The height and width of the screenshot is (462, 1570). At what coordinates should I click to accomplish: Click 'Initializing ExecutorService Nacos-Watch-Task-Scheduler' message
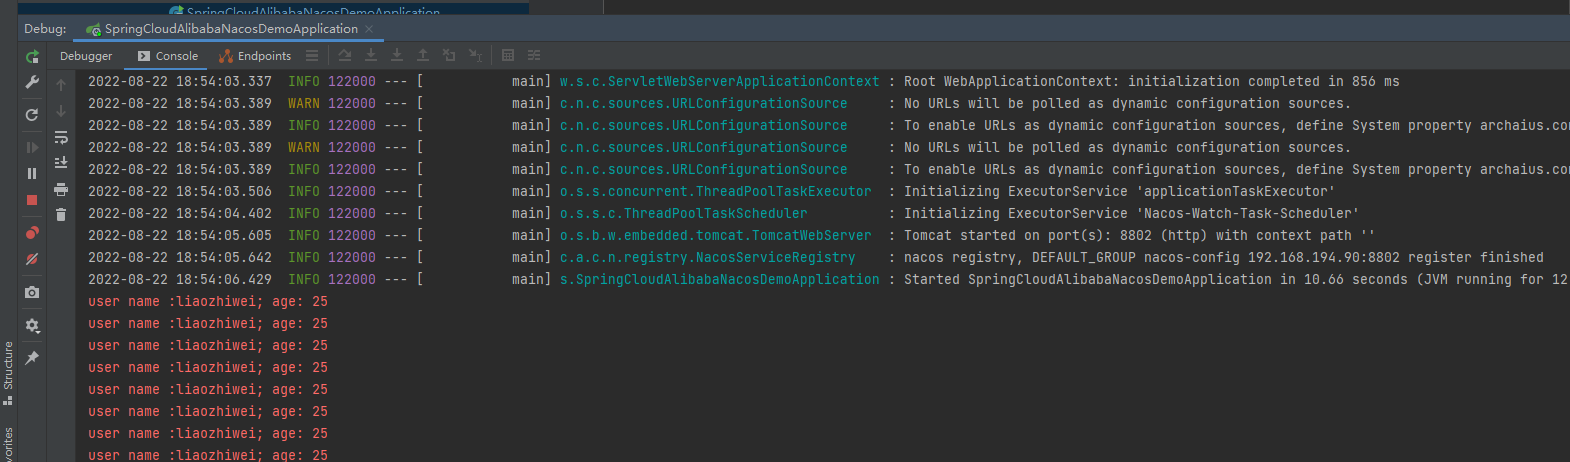pos(1131,213)
